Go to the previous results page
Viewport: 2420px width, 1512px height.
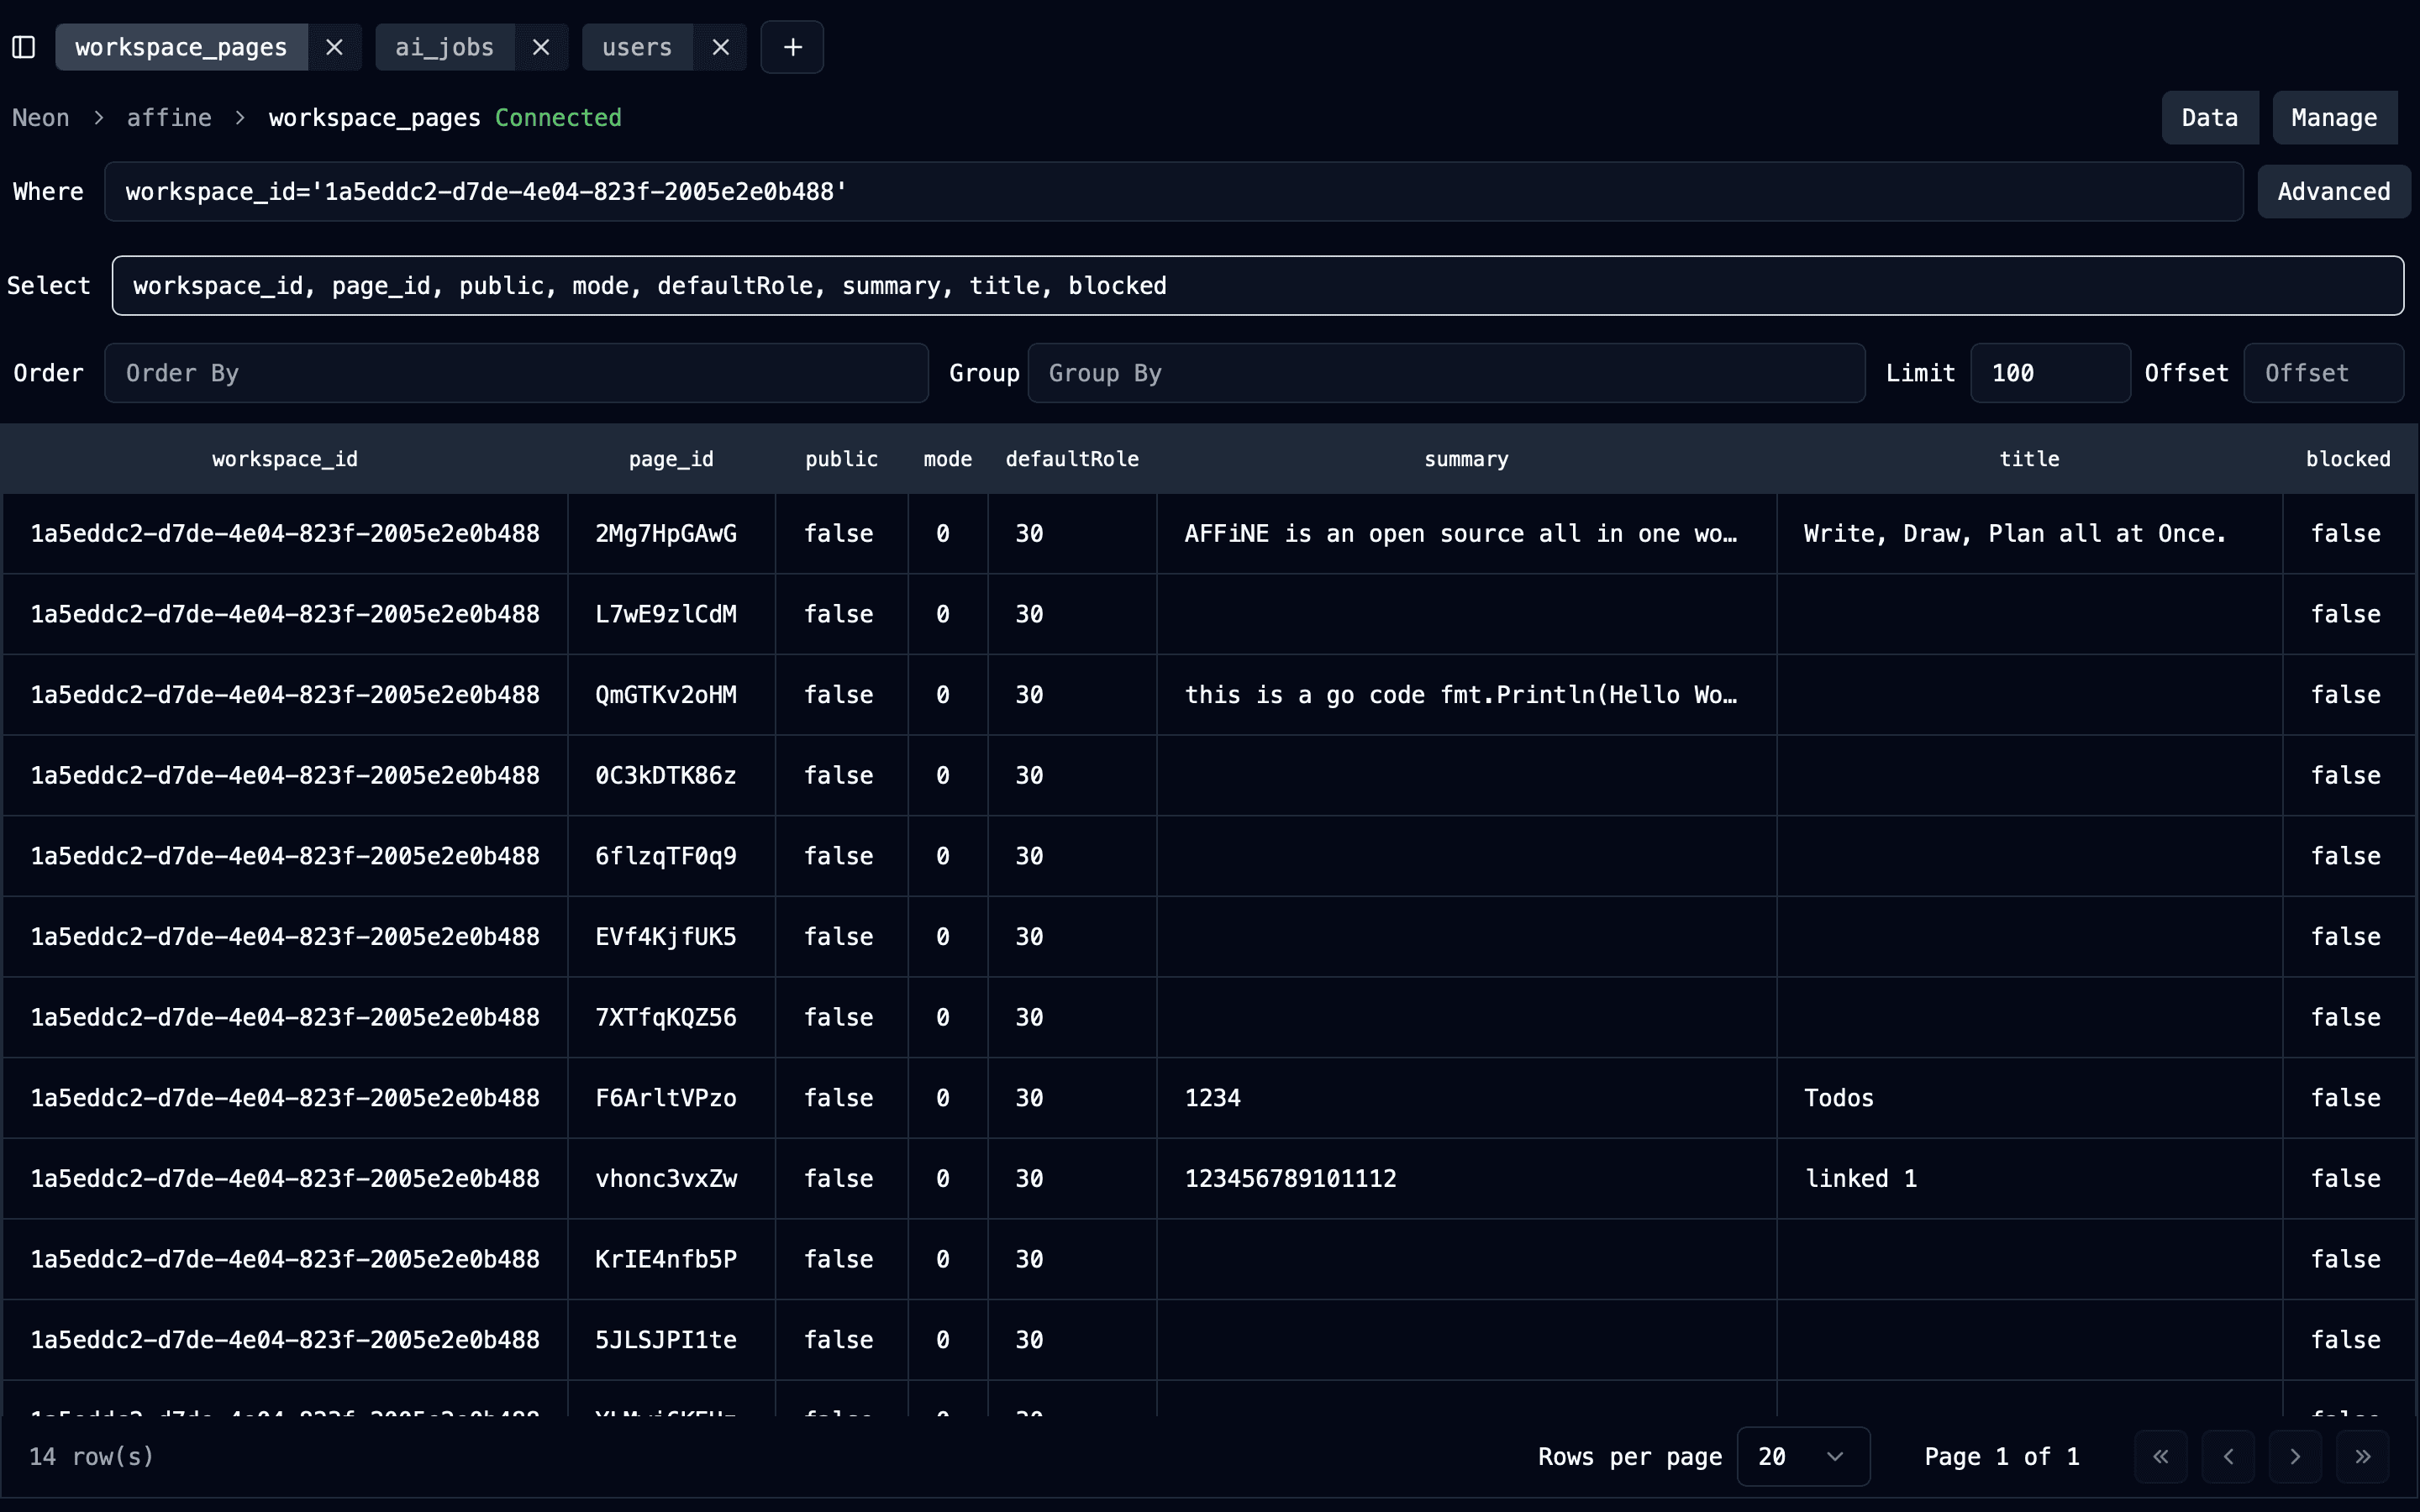coord(2228,1456)
